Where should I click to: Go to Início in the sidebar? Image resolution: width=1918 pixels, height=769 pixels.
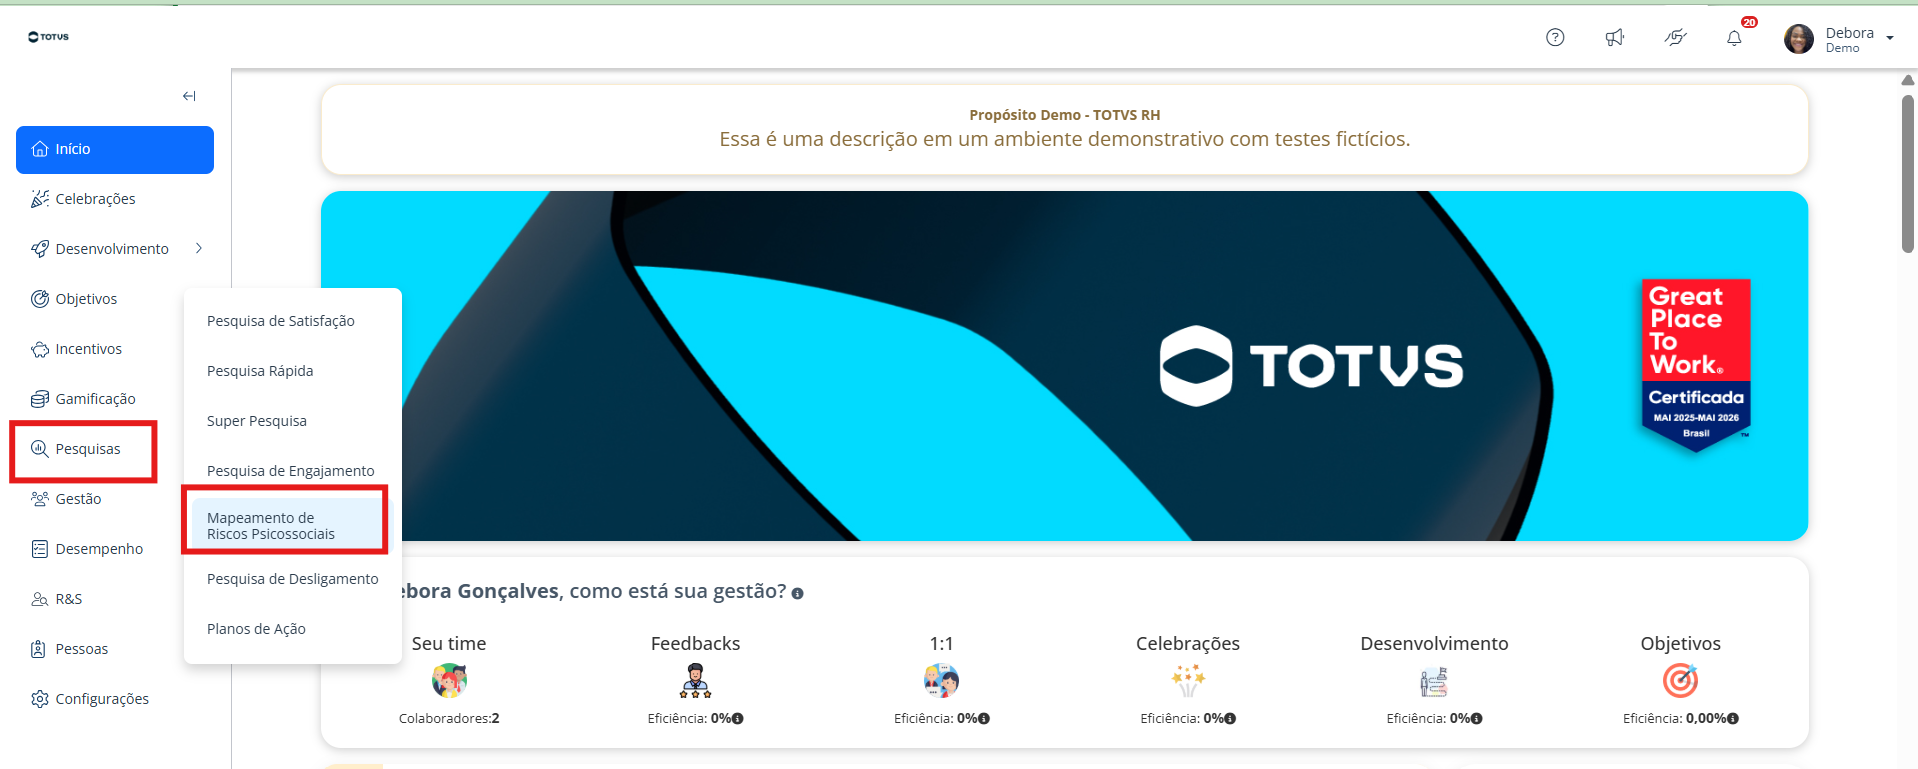click(x=115, y=150)
